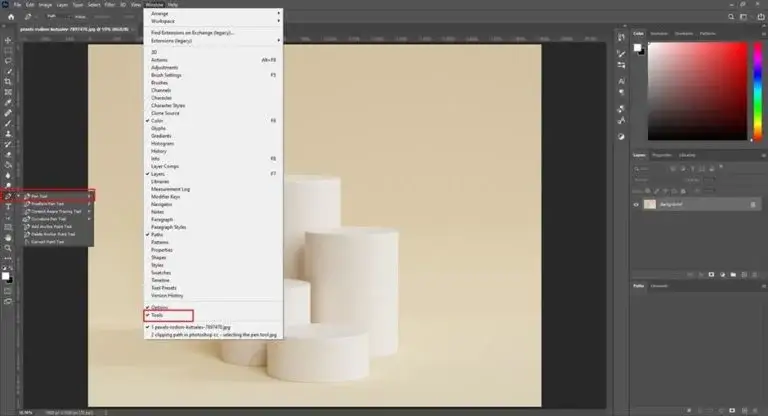Switch to the Properties tab
Image resolution: width=768 pixels, height=416 pixels.
pyautogui.click(x=662, y=155)
